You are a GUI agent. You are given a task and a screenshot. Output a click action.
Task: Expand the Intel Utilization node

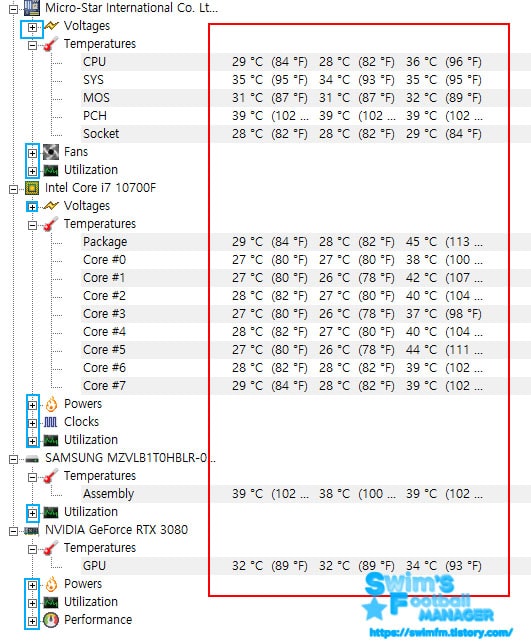point(32,442)
